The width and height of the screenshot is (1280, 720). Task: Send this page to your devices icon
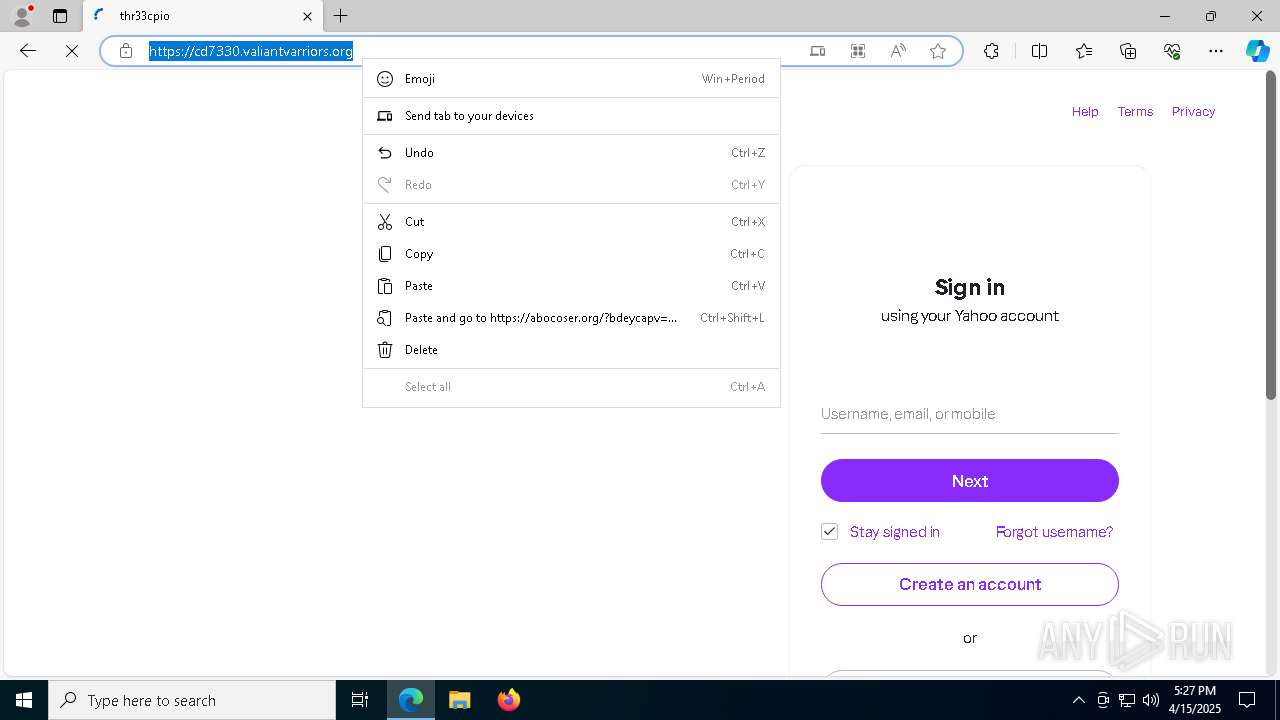point(818,51)
